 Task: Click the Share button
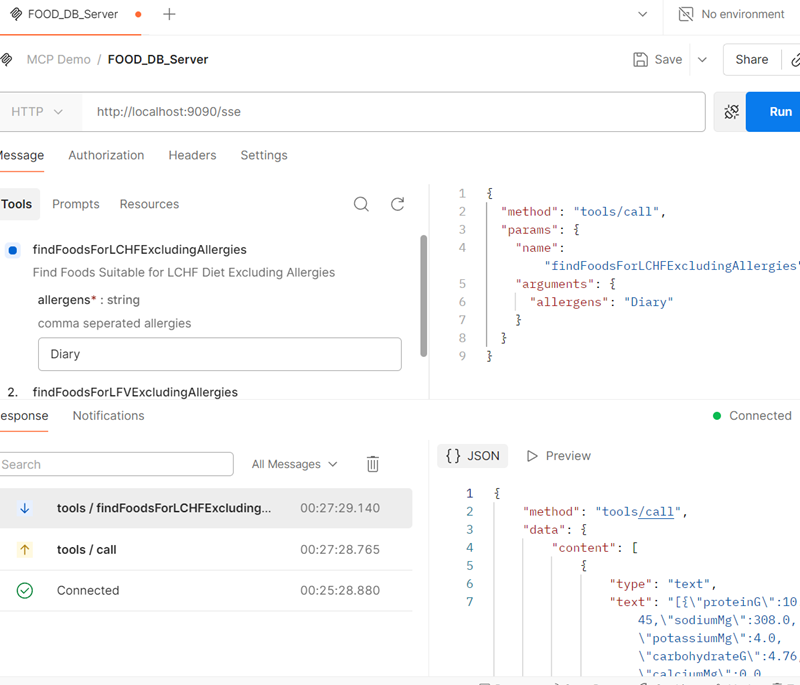[x=751, y=60]
